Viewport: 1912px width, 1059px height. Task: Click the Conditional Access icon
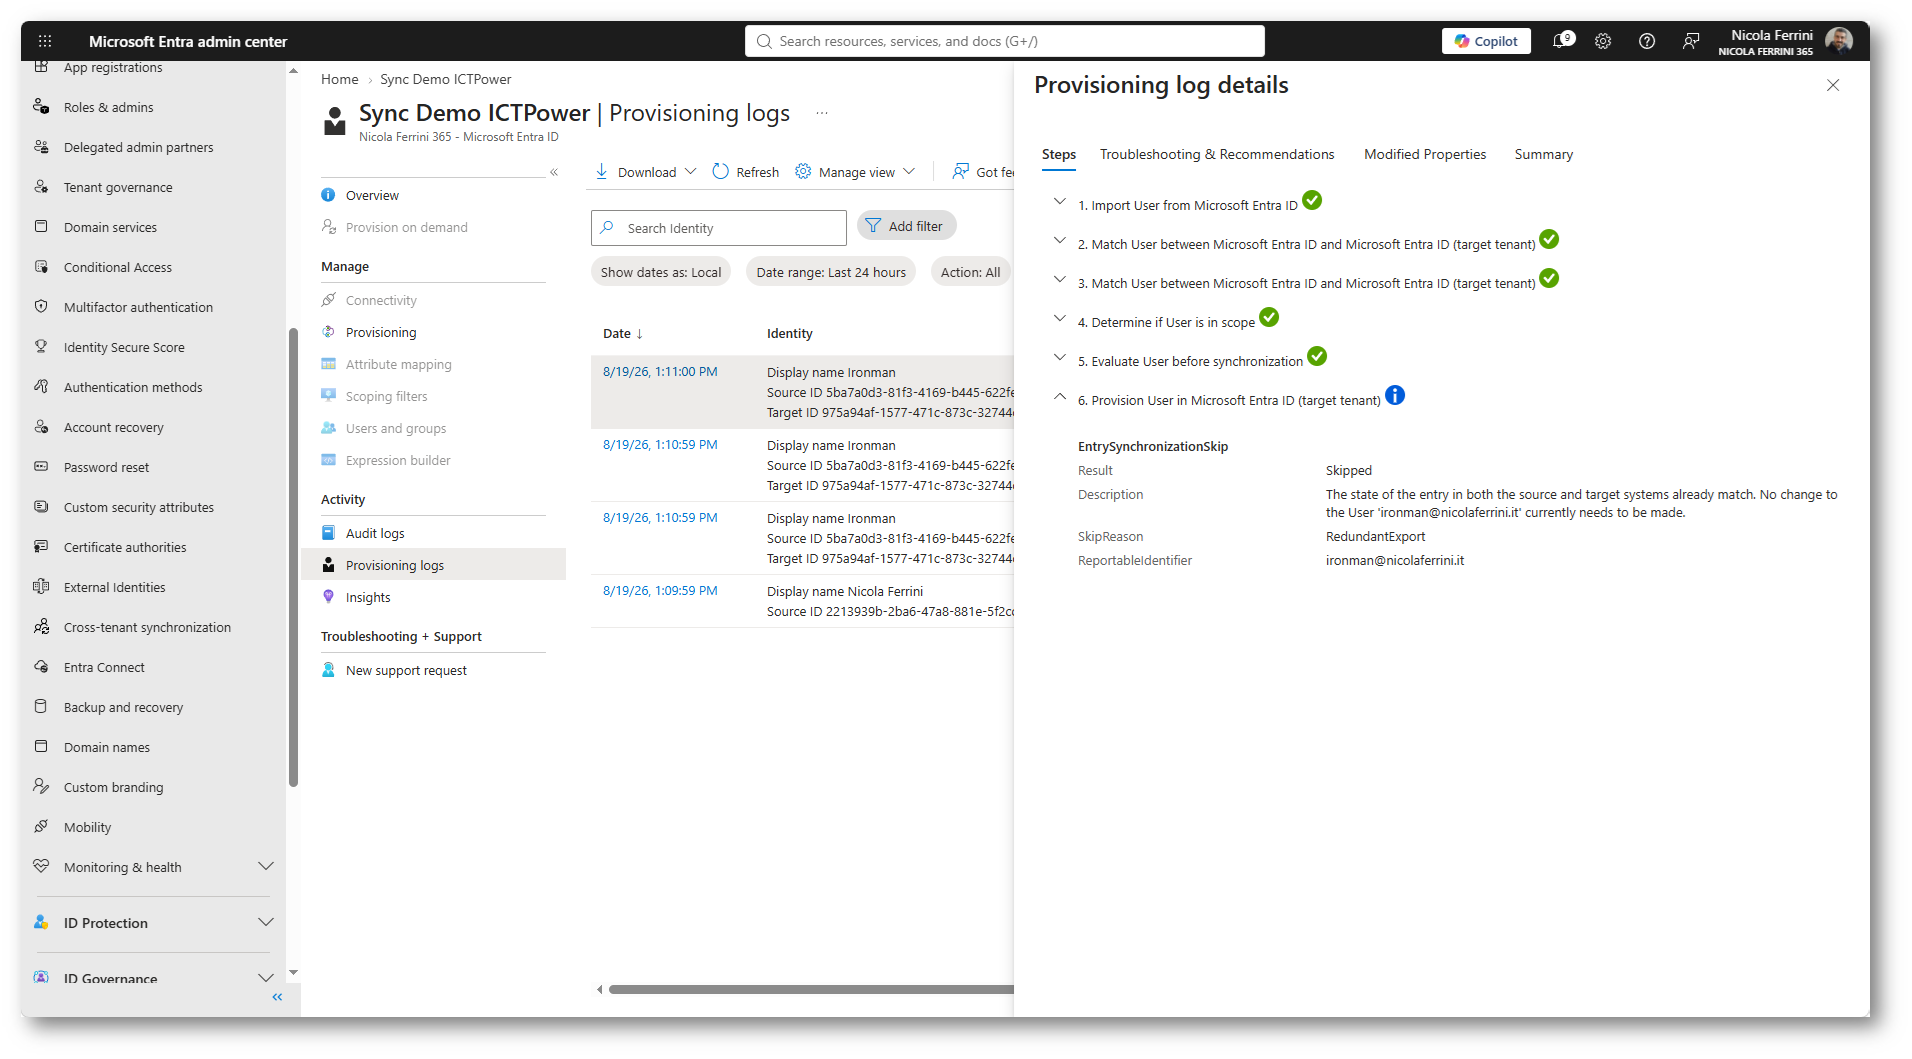41,266
